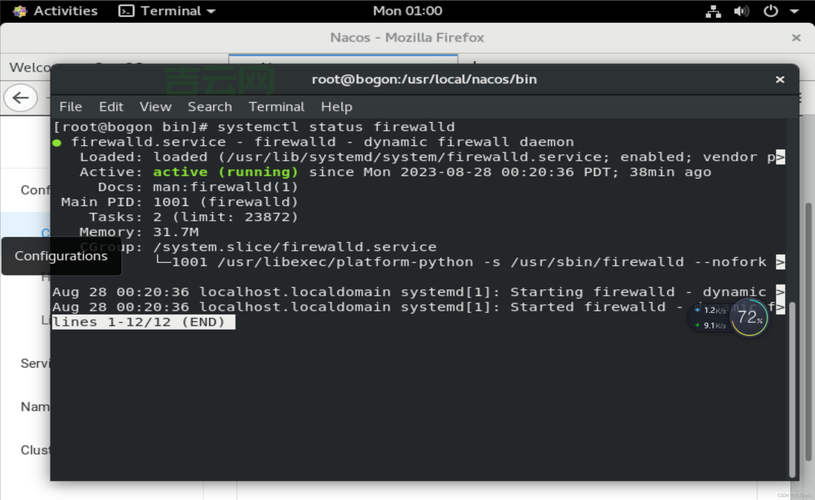The image size is (815, 500).
Task: Open the View menu in terminal
Action: tap(155, 107)
